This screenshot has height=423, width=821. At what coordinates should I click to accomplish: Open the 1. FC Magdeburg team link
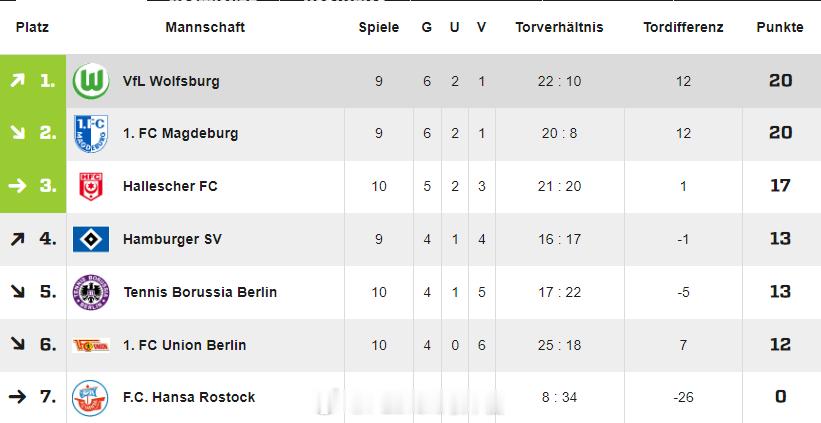(x=180, y=133)
